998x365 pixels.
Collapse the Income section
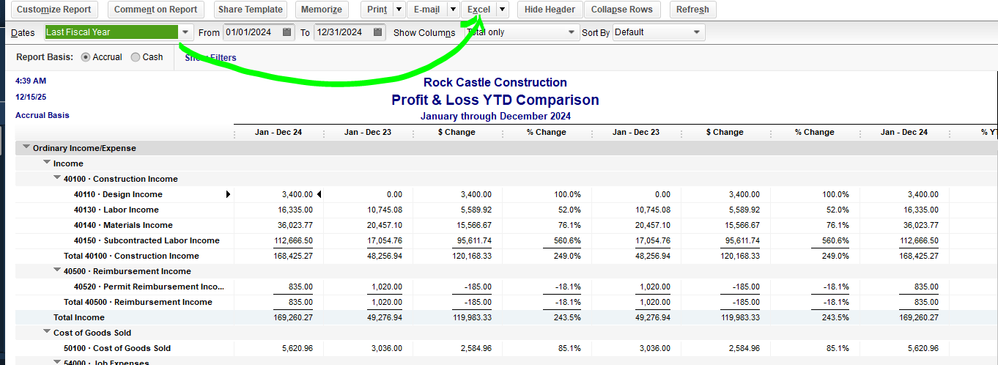[x=46, y=163]
